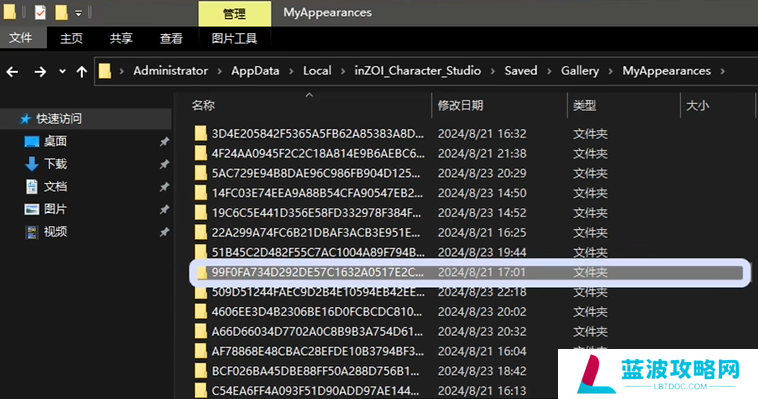Select folder 4F24AA0945F2C2C18A814E9B6AEBC6
Viewport: 758px width, 399px height.
[318, 153]
